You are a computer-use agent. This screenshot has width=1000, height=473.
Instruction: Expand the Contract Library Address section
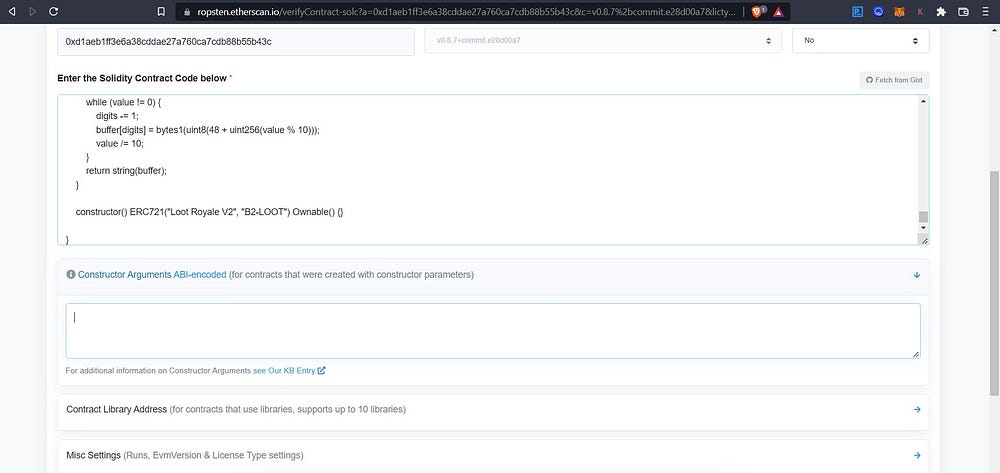click(917, 409)
